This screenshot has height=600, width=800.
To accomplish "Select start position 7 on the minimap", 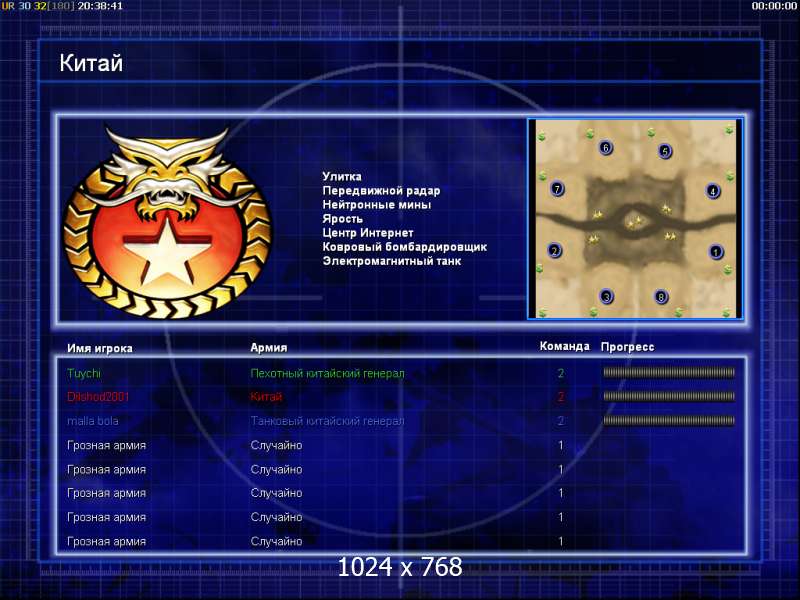I will (x=557, y=189).
